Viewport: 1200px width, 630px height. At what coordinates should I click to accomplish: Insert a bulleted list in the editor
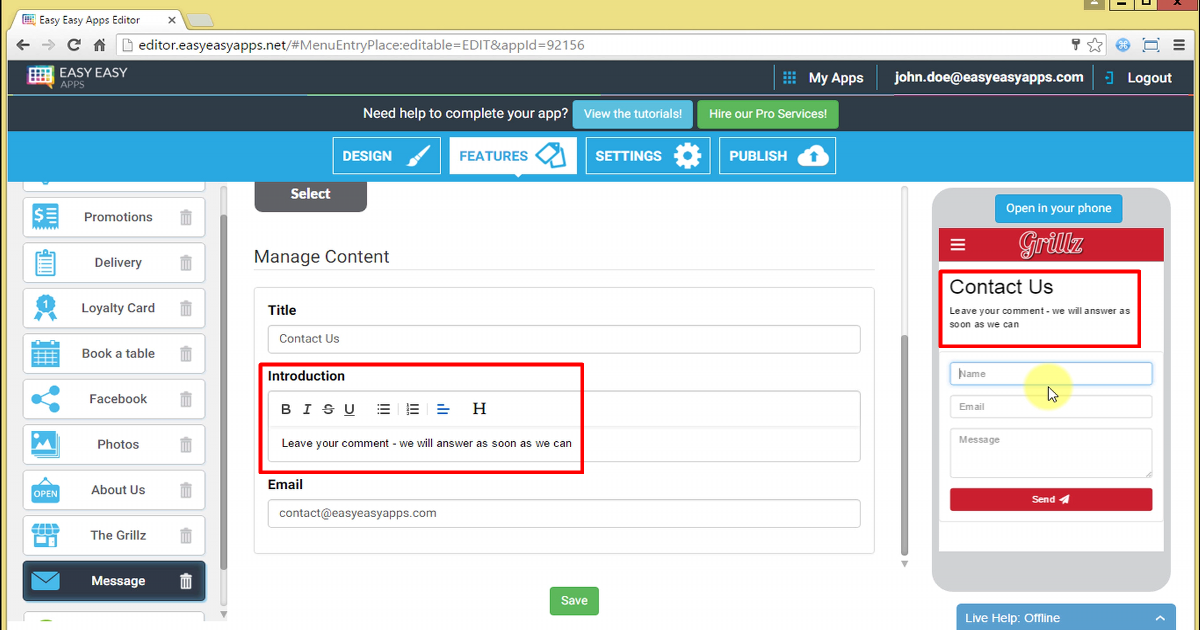point(384,408)
